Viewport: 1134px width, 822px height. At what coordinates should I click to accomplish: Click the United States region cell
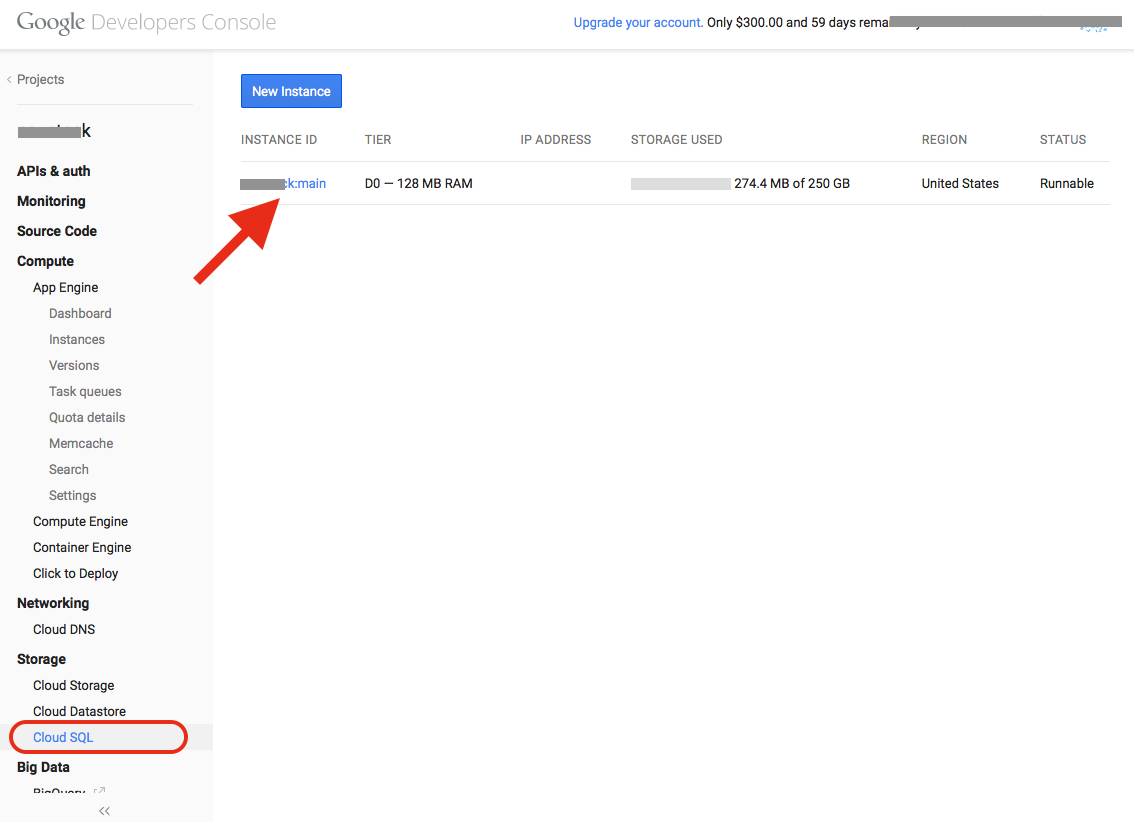pyautogui.click(x=960, y=184)
